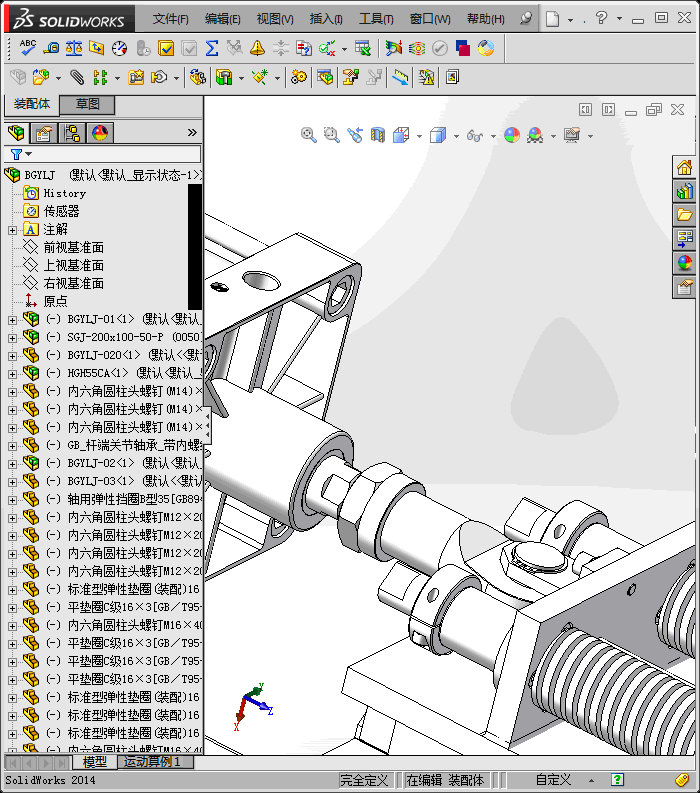
Task: Select the green Linear Component Pattern icon
Action: (100, 77)
